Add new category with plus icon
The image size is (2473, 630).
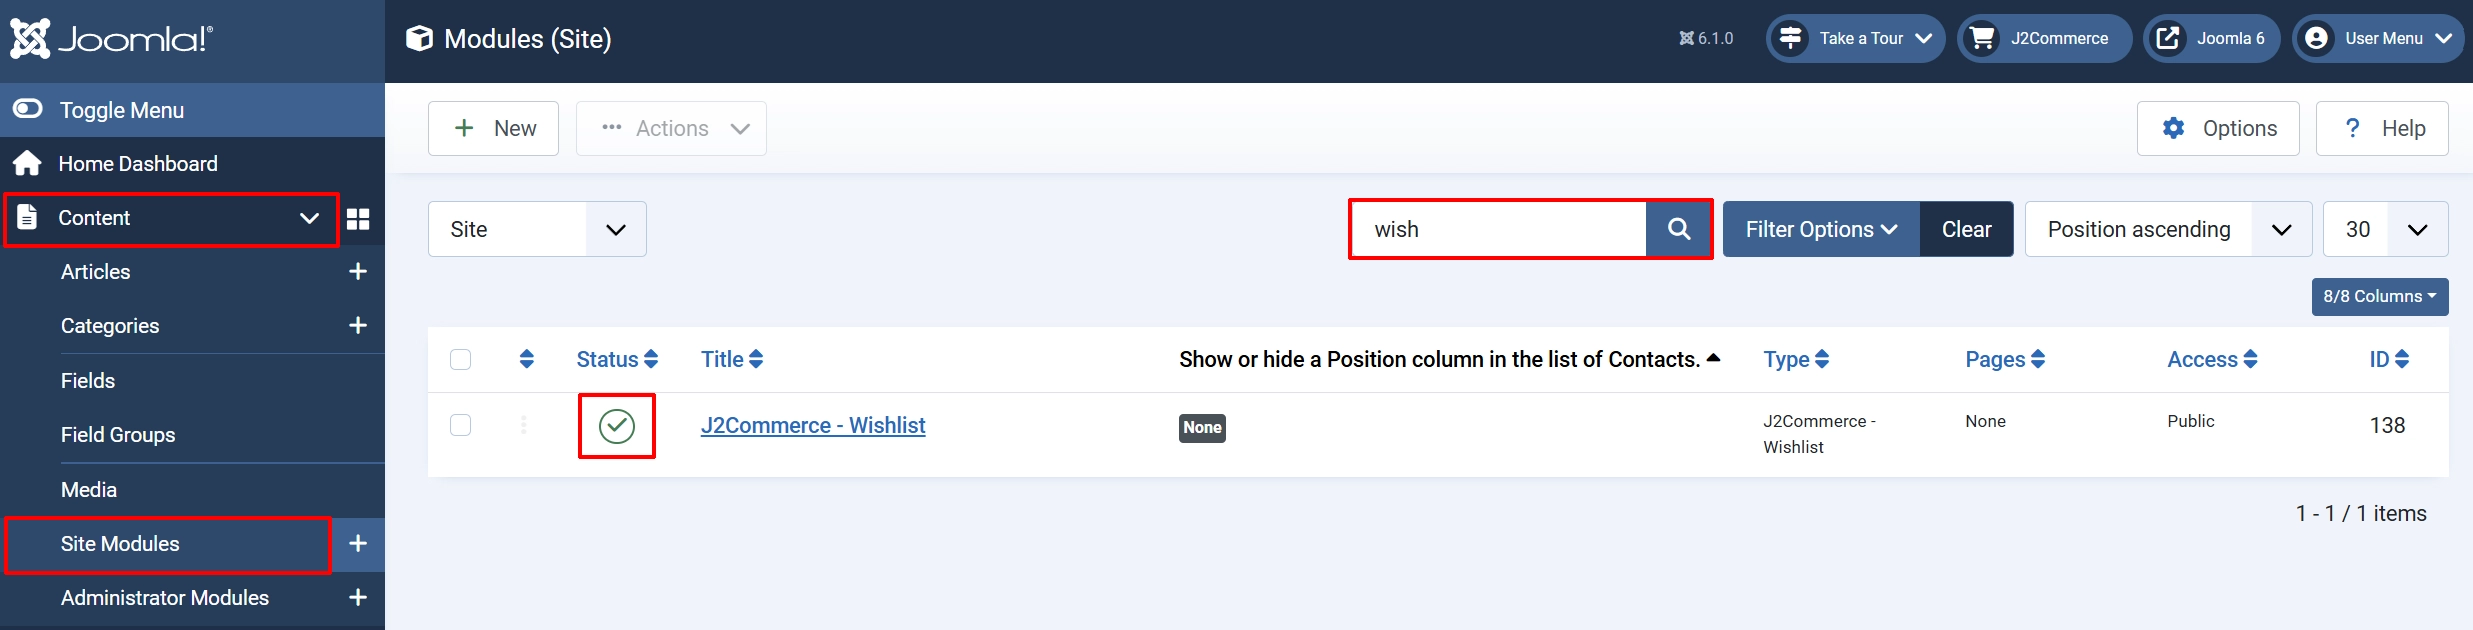[x=358, y=326]
